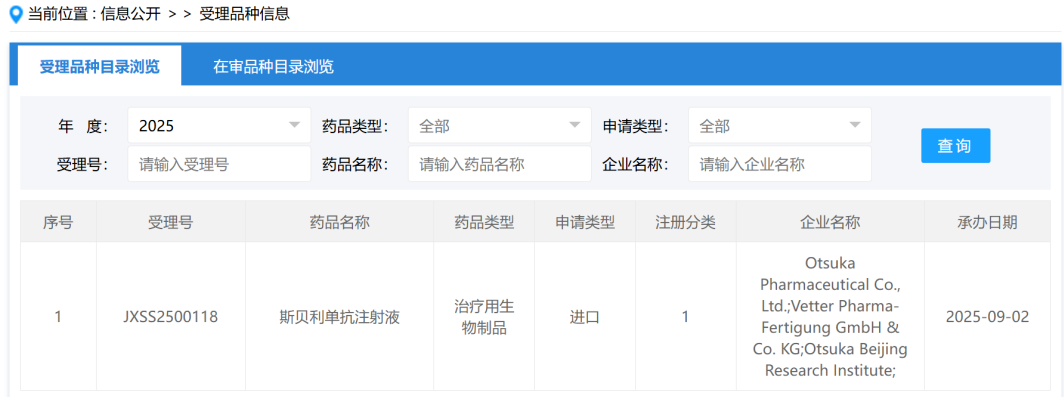Screen dimensions: 1064x397
Task: Open the 申请类型 dropdown
Action: pos(780,126)
